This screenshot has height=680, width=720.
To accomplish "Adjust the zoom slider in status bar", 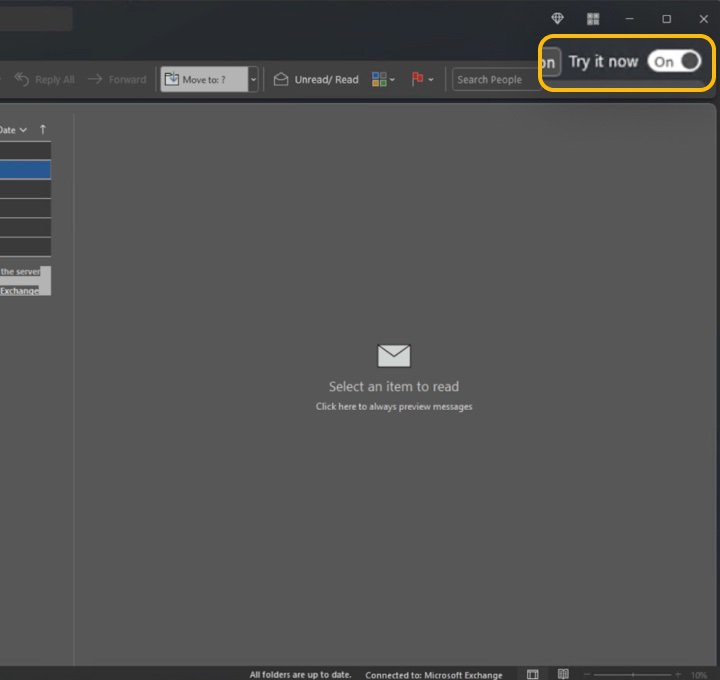I will tap(632, 674).
